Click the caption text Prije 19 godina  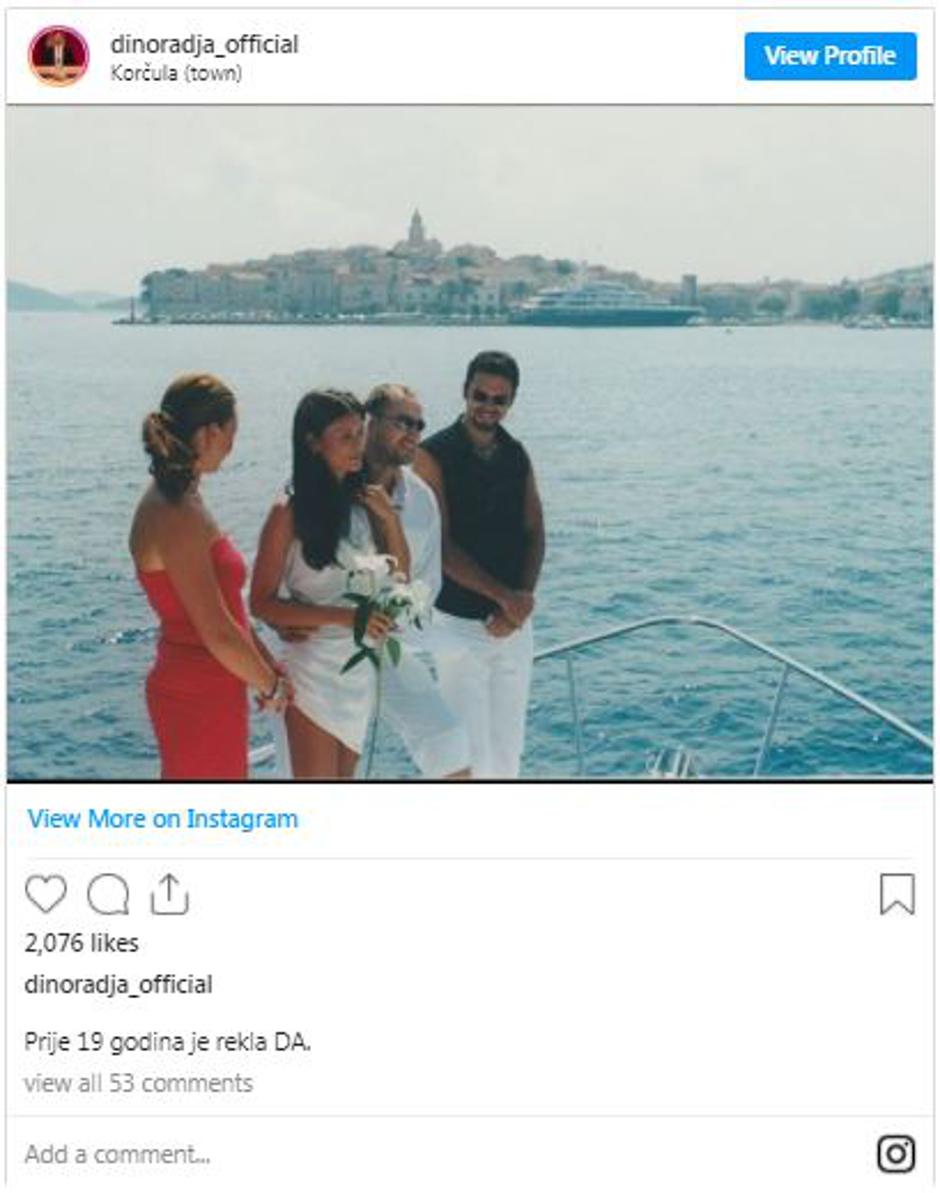[x=168, y=1041]
